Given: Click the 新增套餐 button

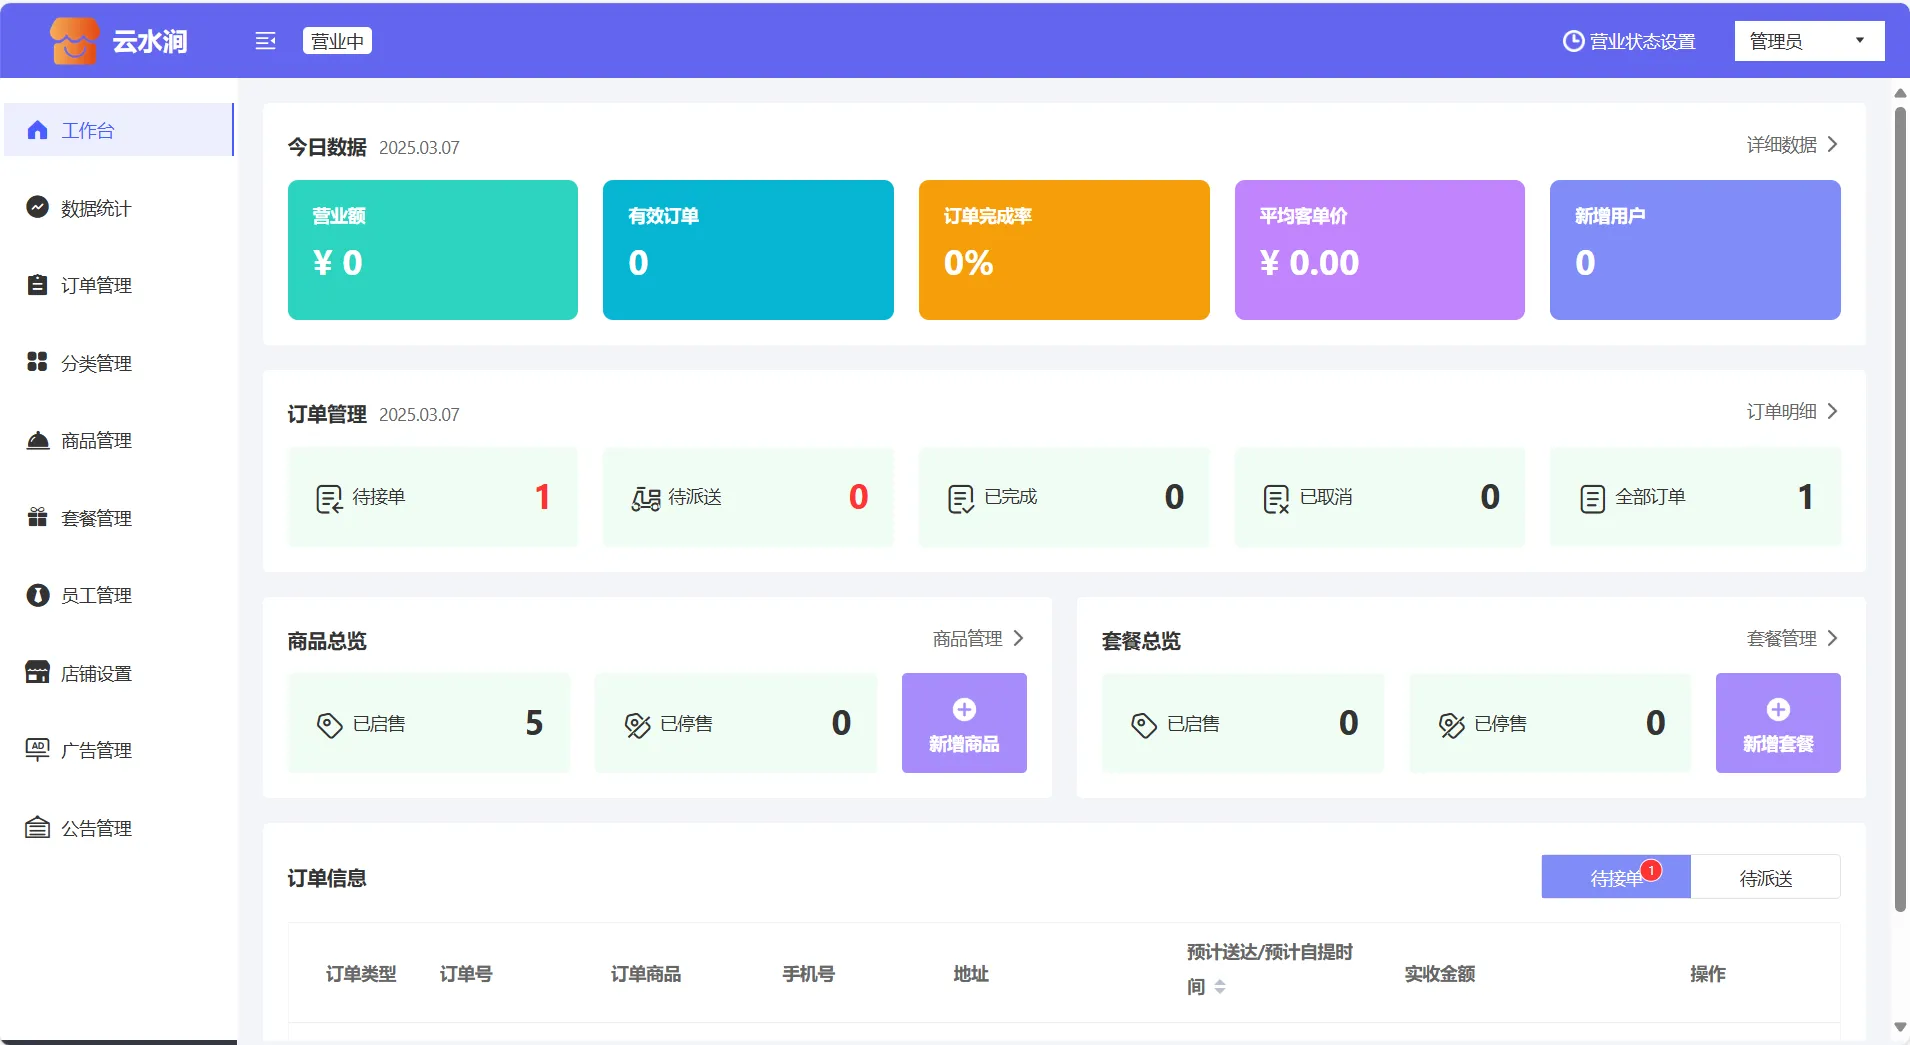Looking at the screenshot, I should pos(1777,723).
